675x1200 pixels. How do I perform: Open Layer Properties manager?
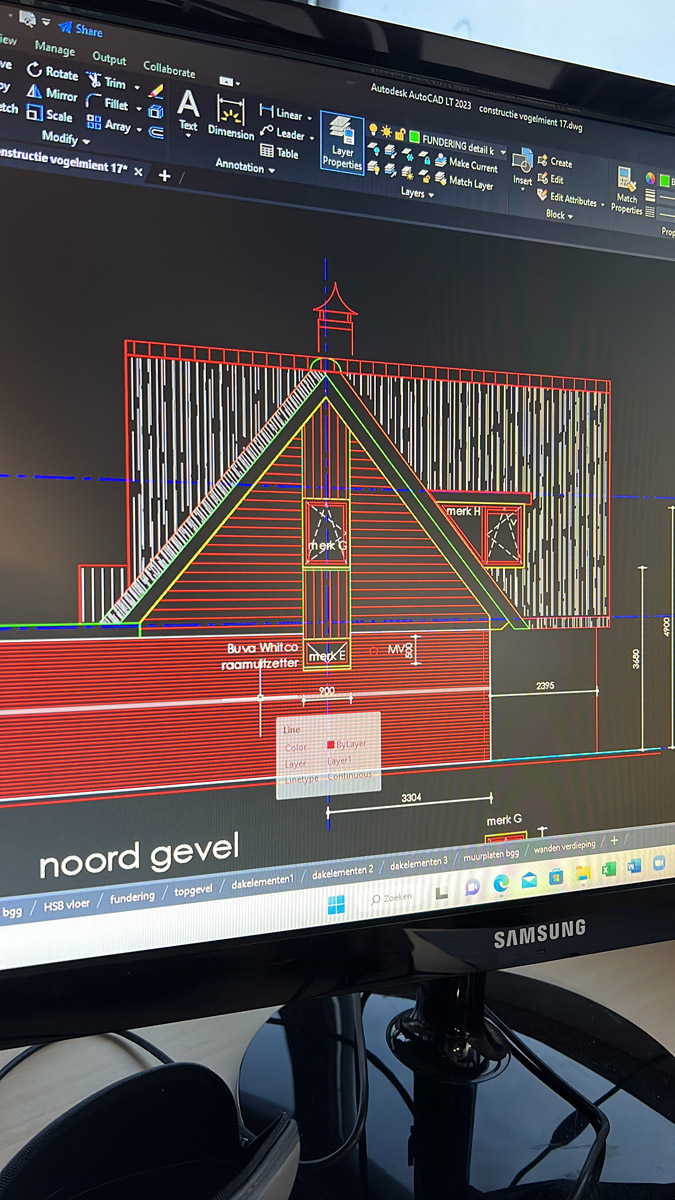coord(342,143)
